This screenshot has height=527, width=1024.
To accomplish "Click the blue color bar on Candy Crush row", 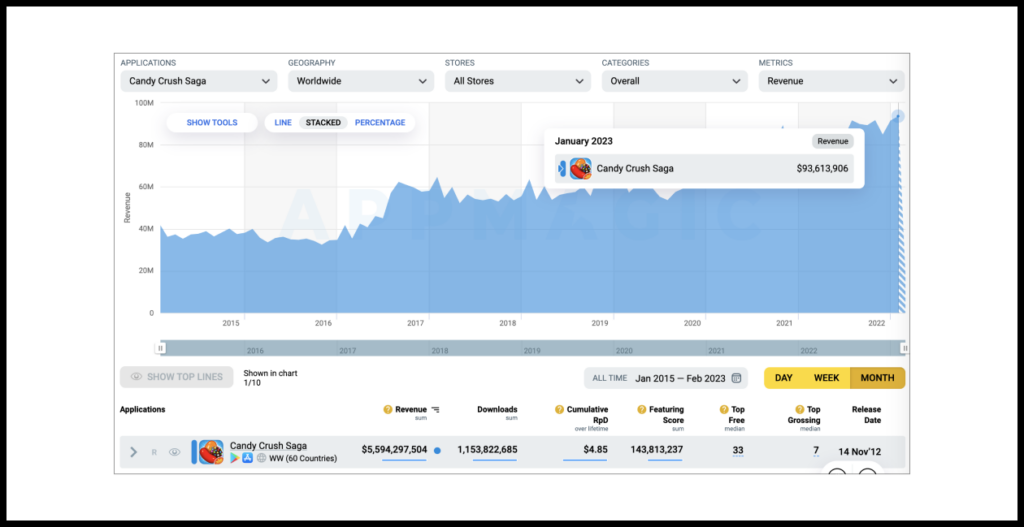I will tap(194, 452).
